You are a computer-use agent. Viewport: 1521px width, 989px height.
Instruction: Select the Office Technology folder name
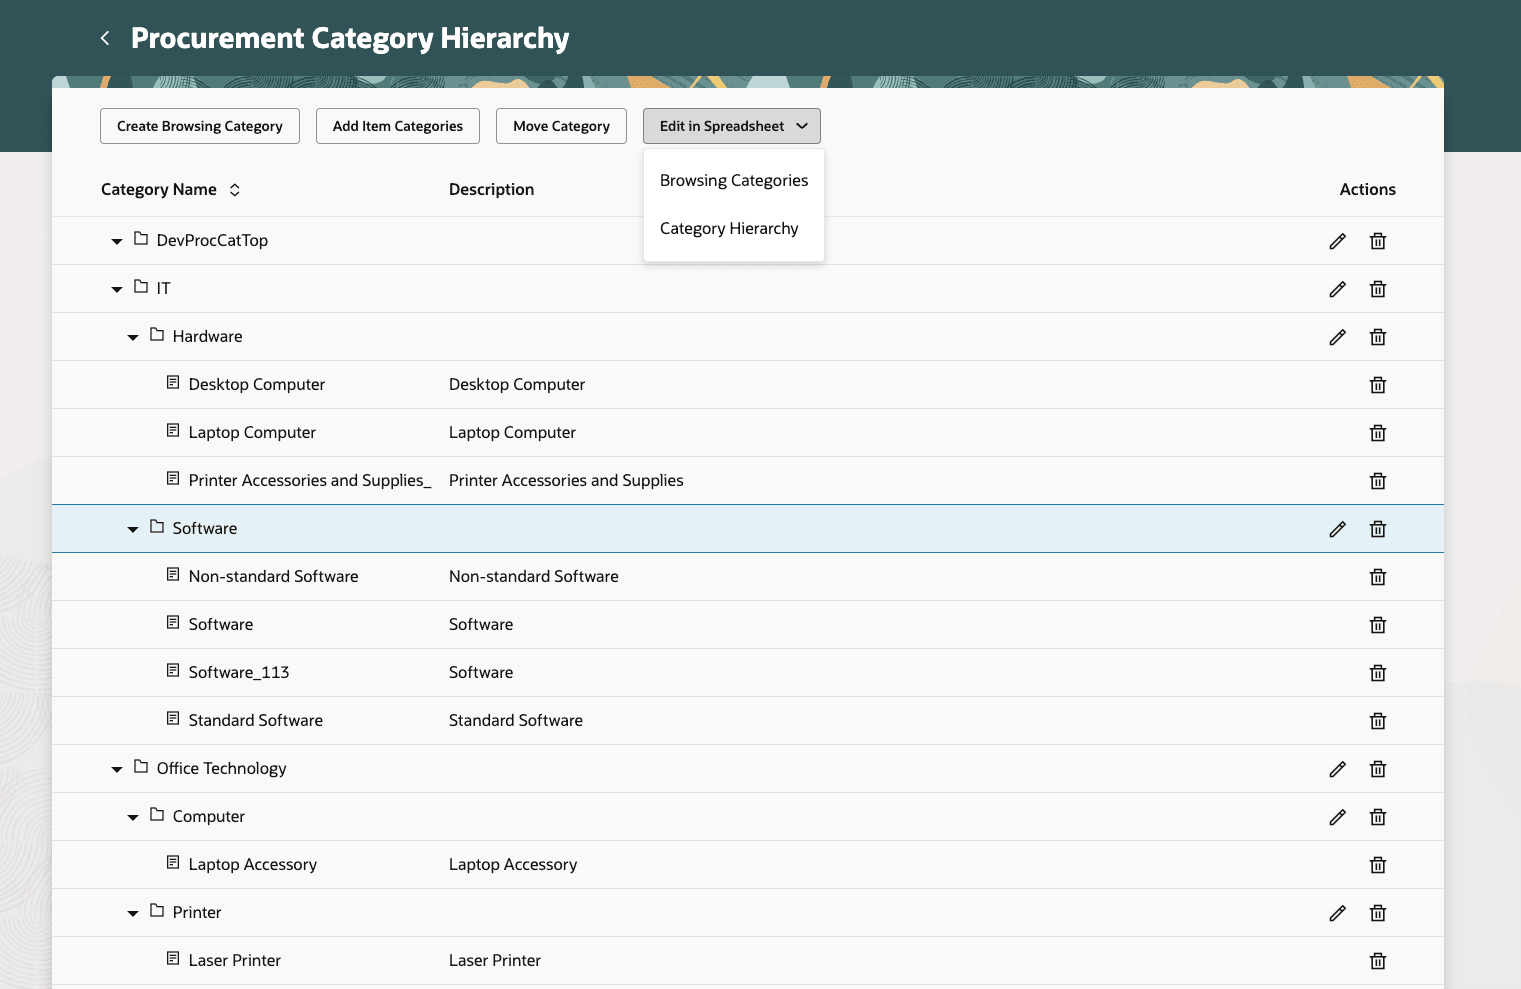pyautogui.click(x=222, y=768)
